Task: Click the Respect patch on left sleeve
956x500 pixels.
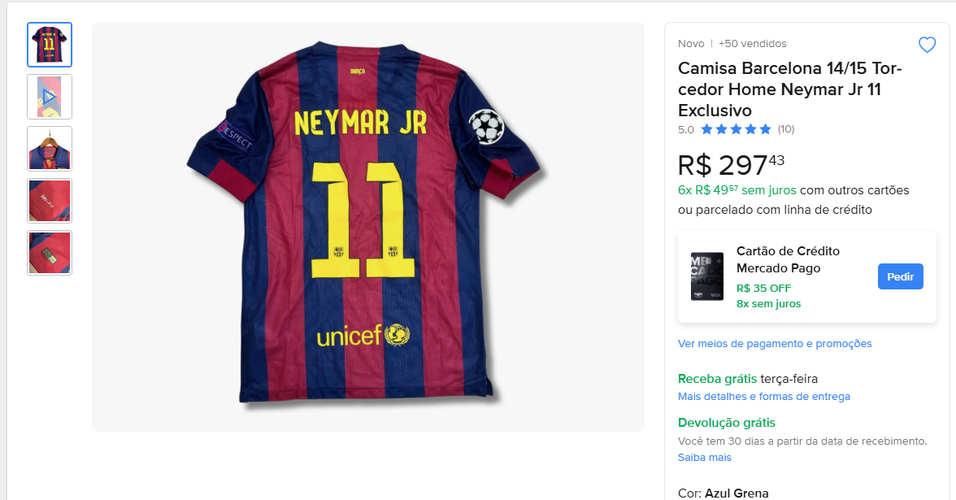Action: (235, 135)
